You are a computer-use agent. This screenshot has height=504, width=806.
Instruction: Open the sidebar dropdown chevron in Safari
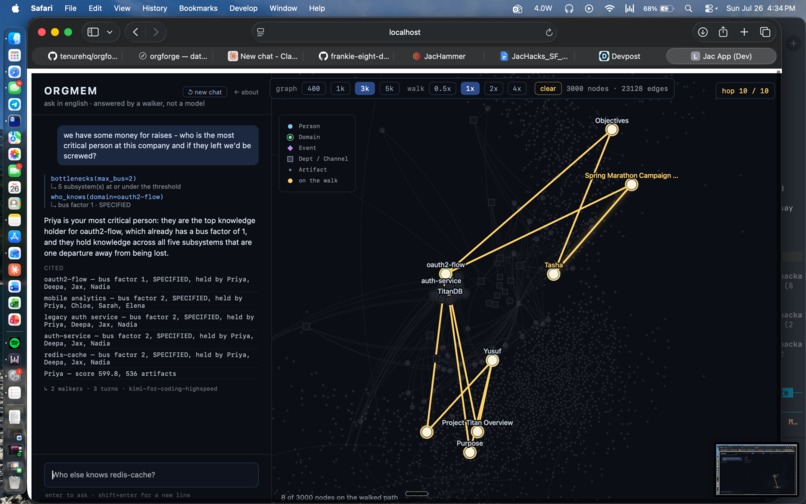coord(109,32)
